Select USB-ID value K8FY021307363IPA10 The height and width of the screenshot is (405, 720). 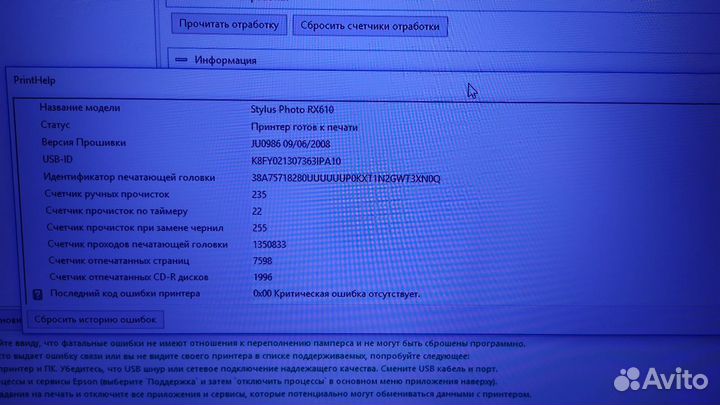coord(296,161)
